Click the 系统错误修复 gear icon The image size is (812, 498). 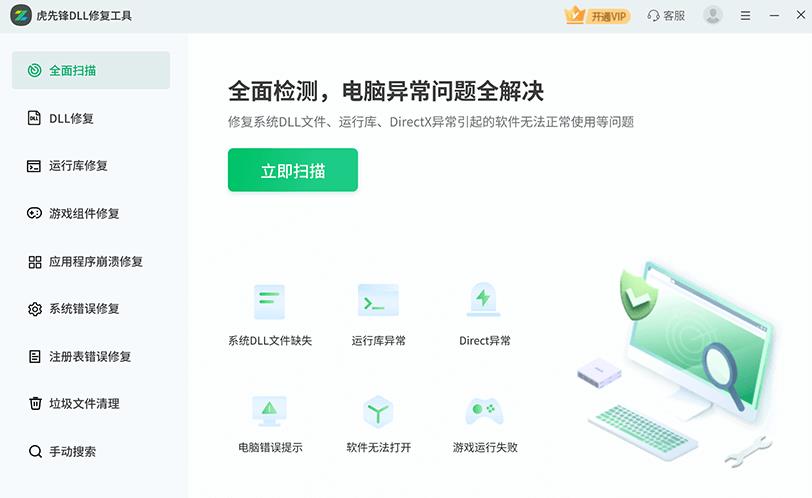point(35,309)
